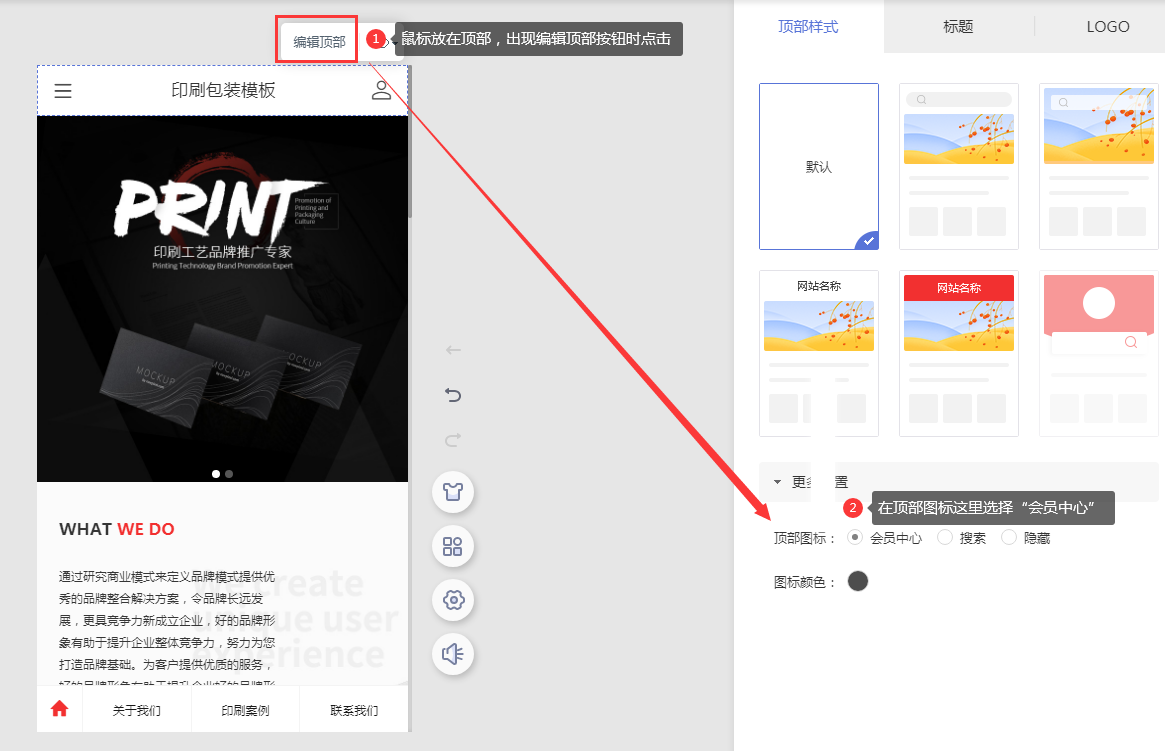Viewport: 1165px width, 751px height.
Task: Select the 会员中心 radio option
Action: 854,537
